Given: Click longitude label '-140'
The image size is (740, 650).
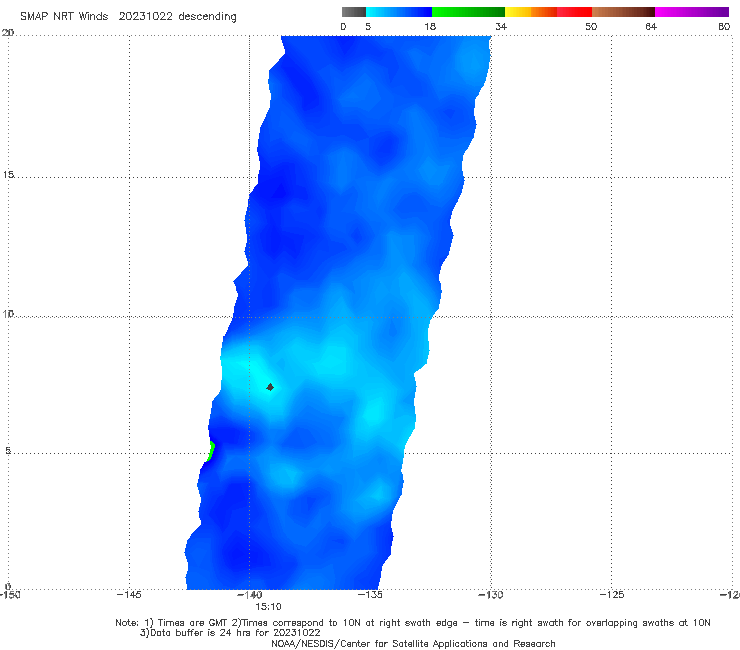Looking at the screenshot, I should [x=249, y=595].
